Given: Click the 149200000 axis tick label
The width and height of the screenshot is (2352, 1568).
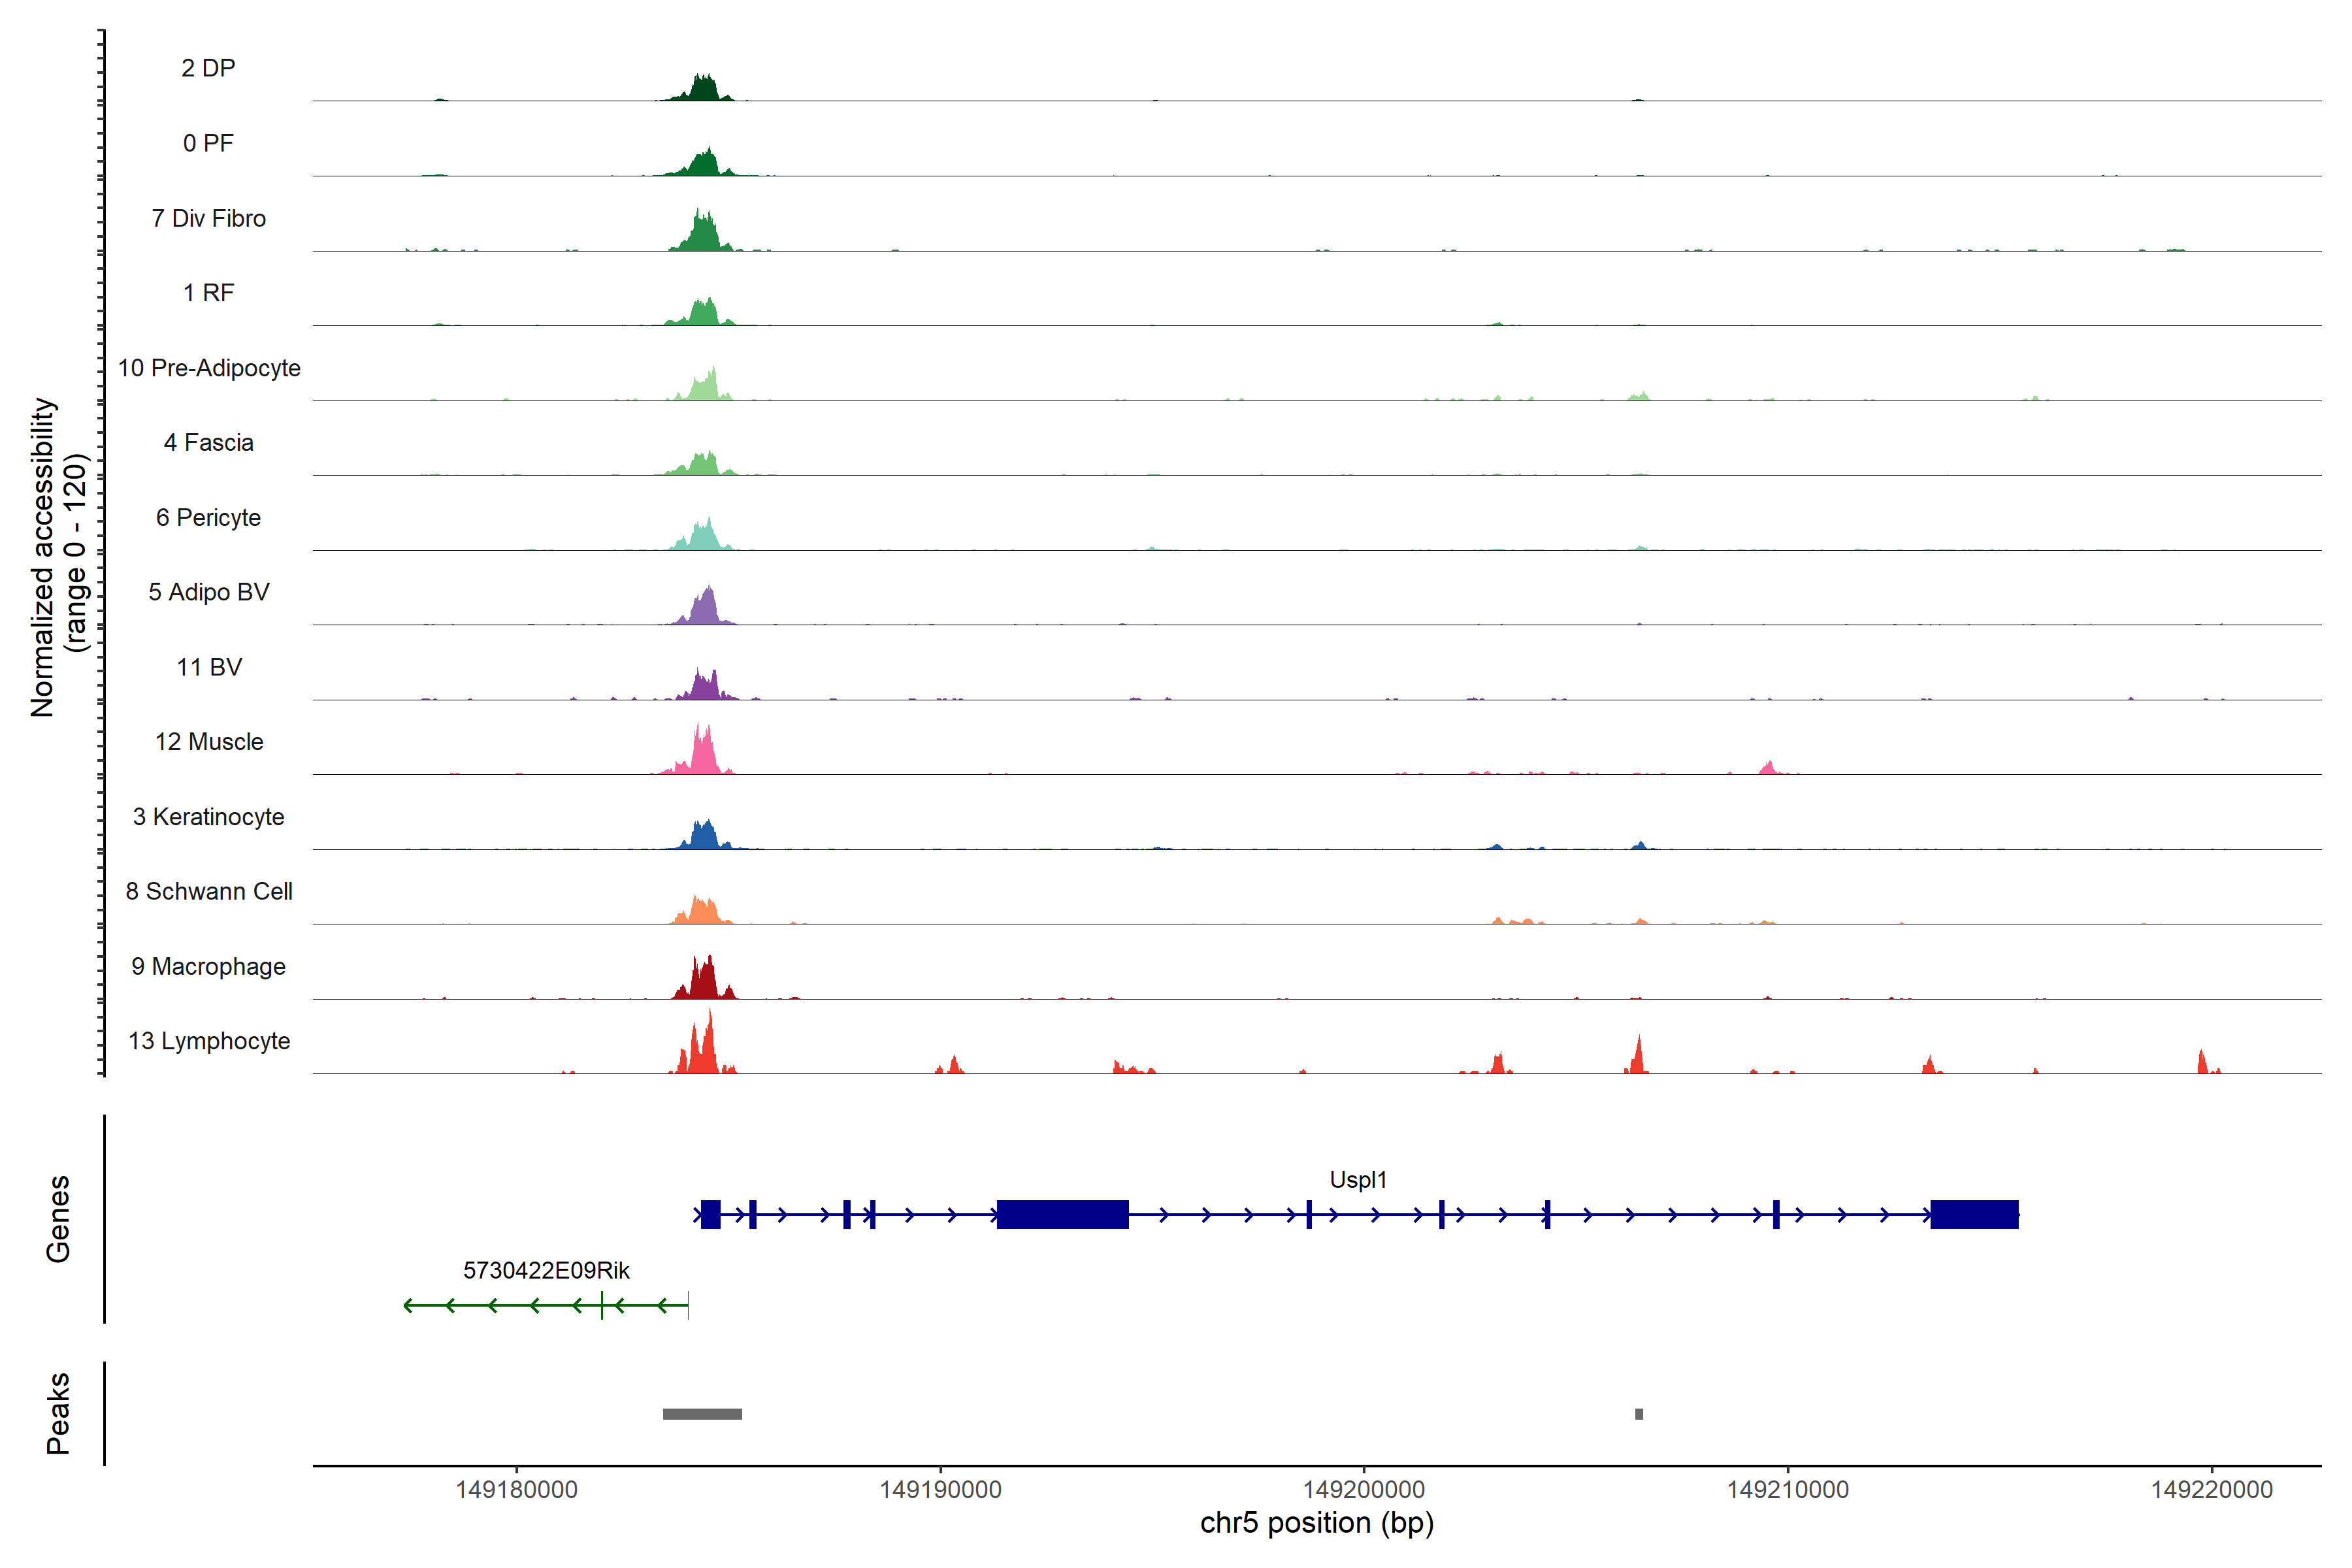Looking at the screenshot, I should pyautogui.click(x=1363, y=1490).
